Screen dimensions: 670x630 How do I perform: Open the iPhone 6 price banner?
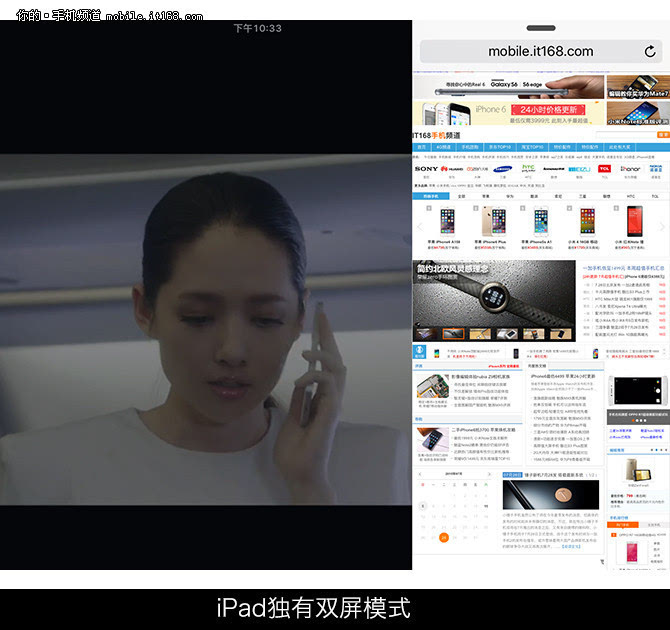tap(508, 113)
